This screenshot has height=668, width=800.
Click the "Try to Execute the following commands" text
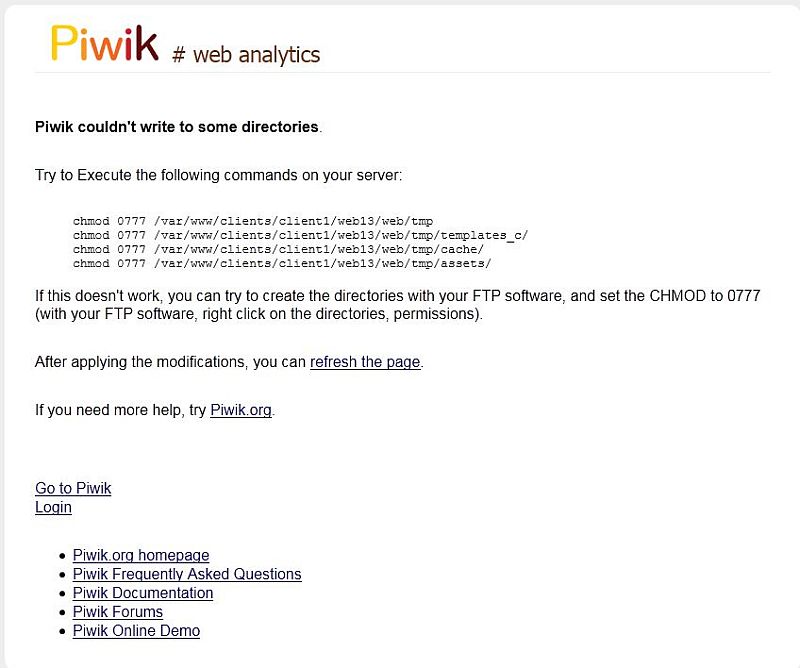[x=218, y=176]
